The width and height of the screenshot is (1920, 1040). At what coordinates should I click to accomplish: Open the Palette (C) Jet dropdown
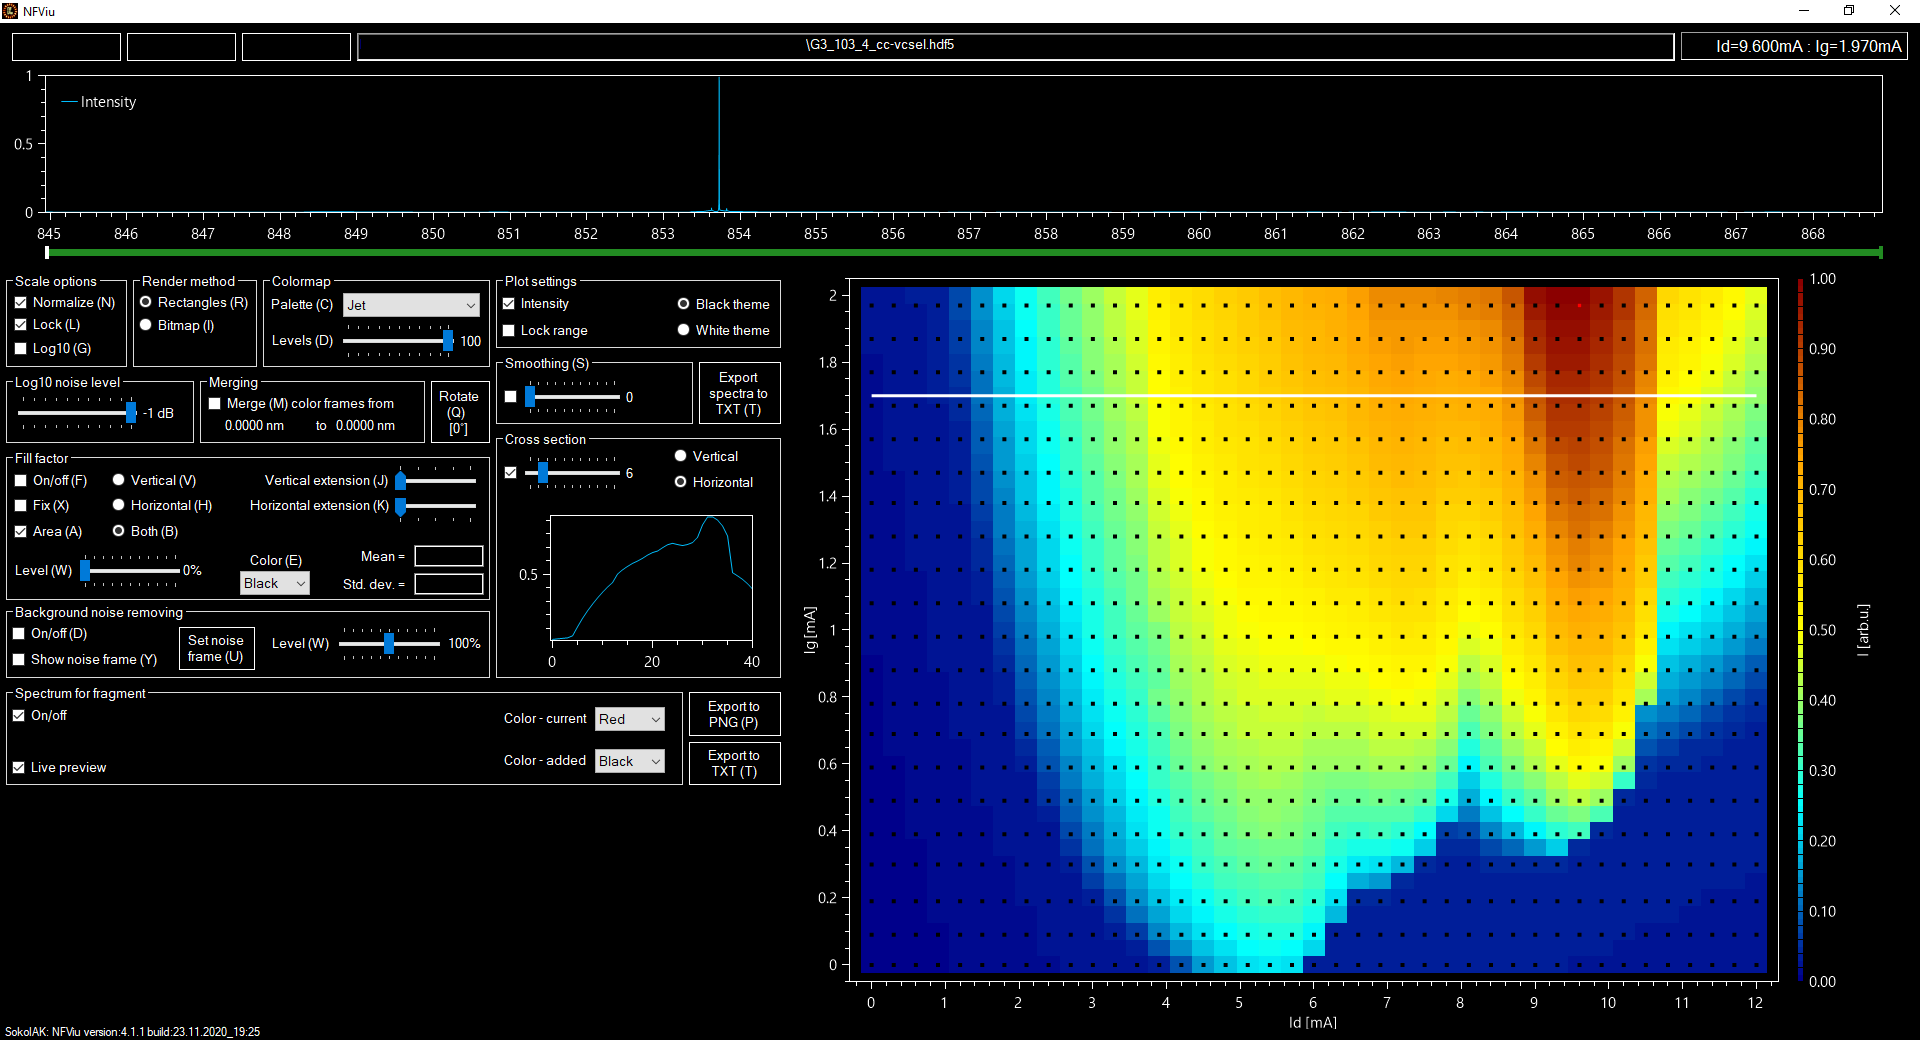tap(411, 305)
